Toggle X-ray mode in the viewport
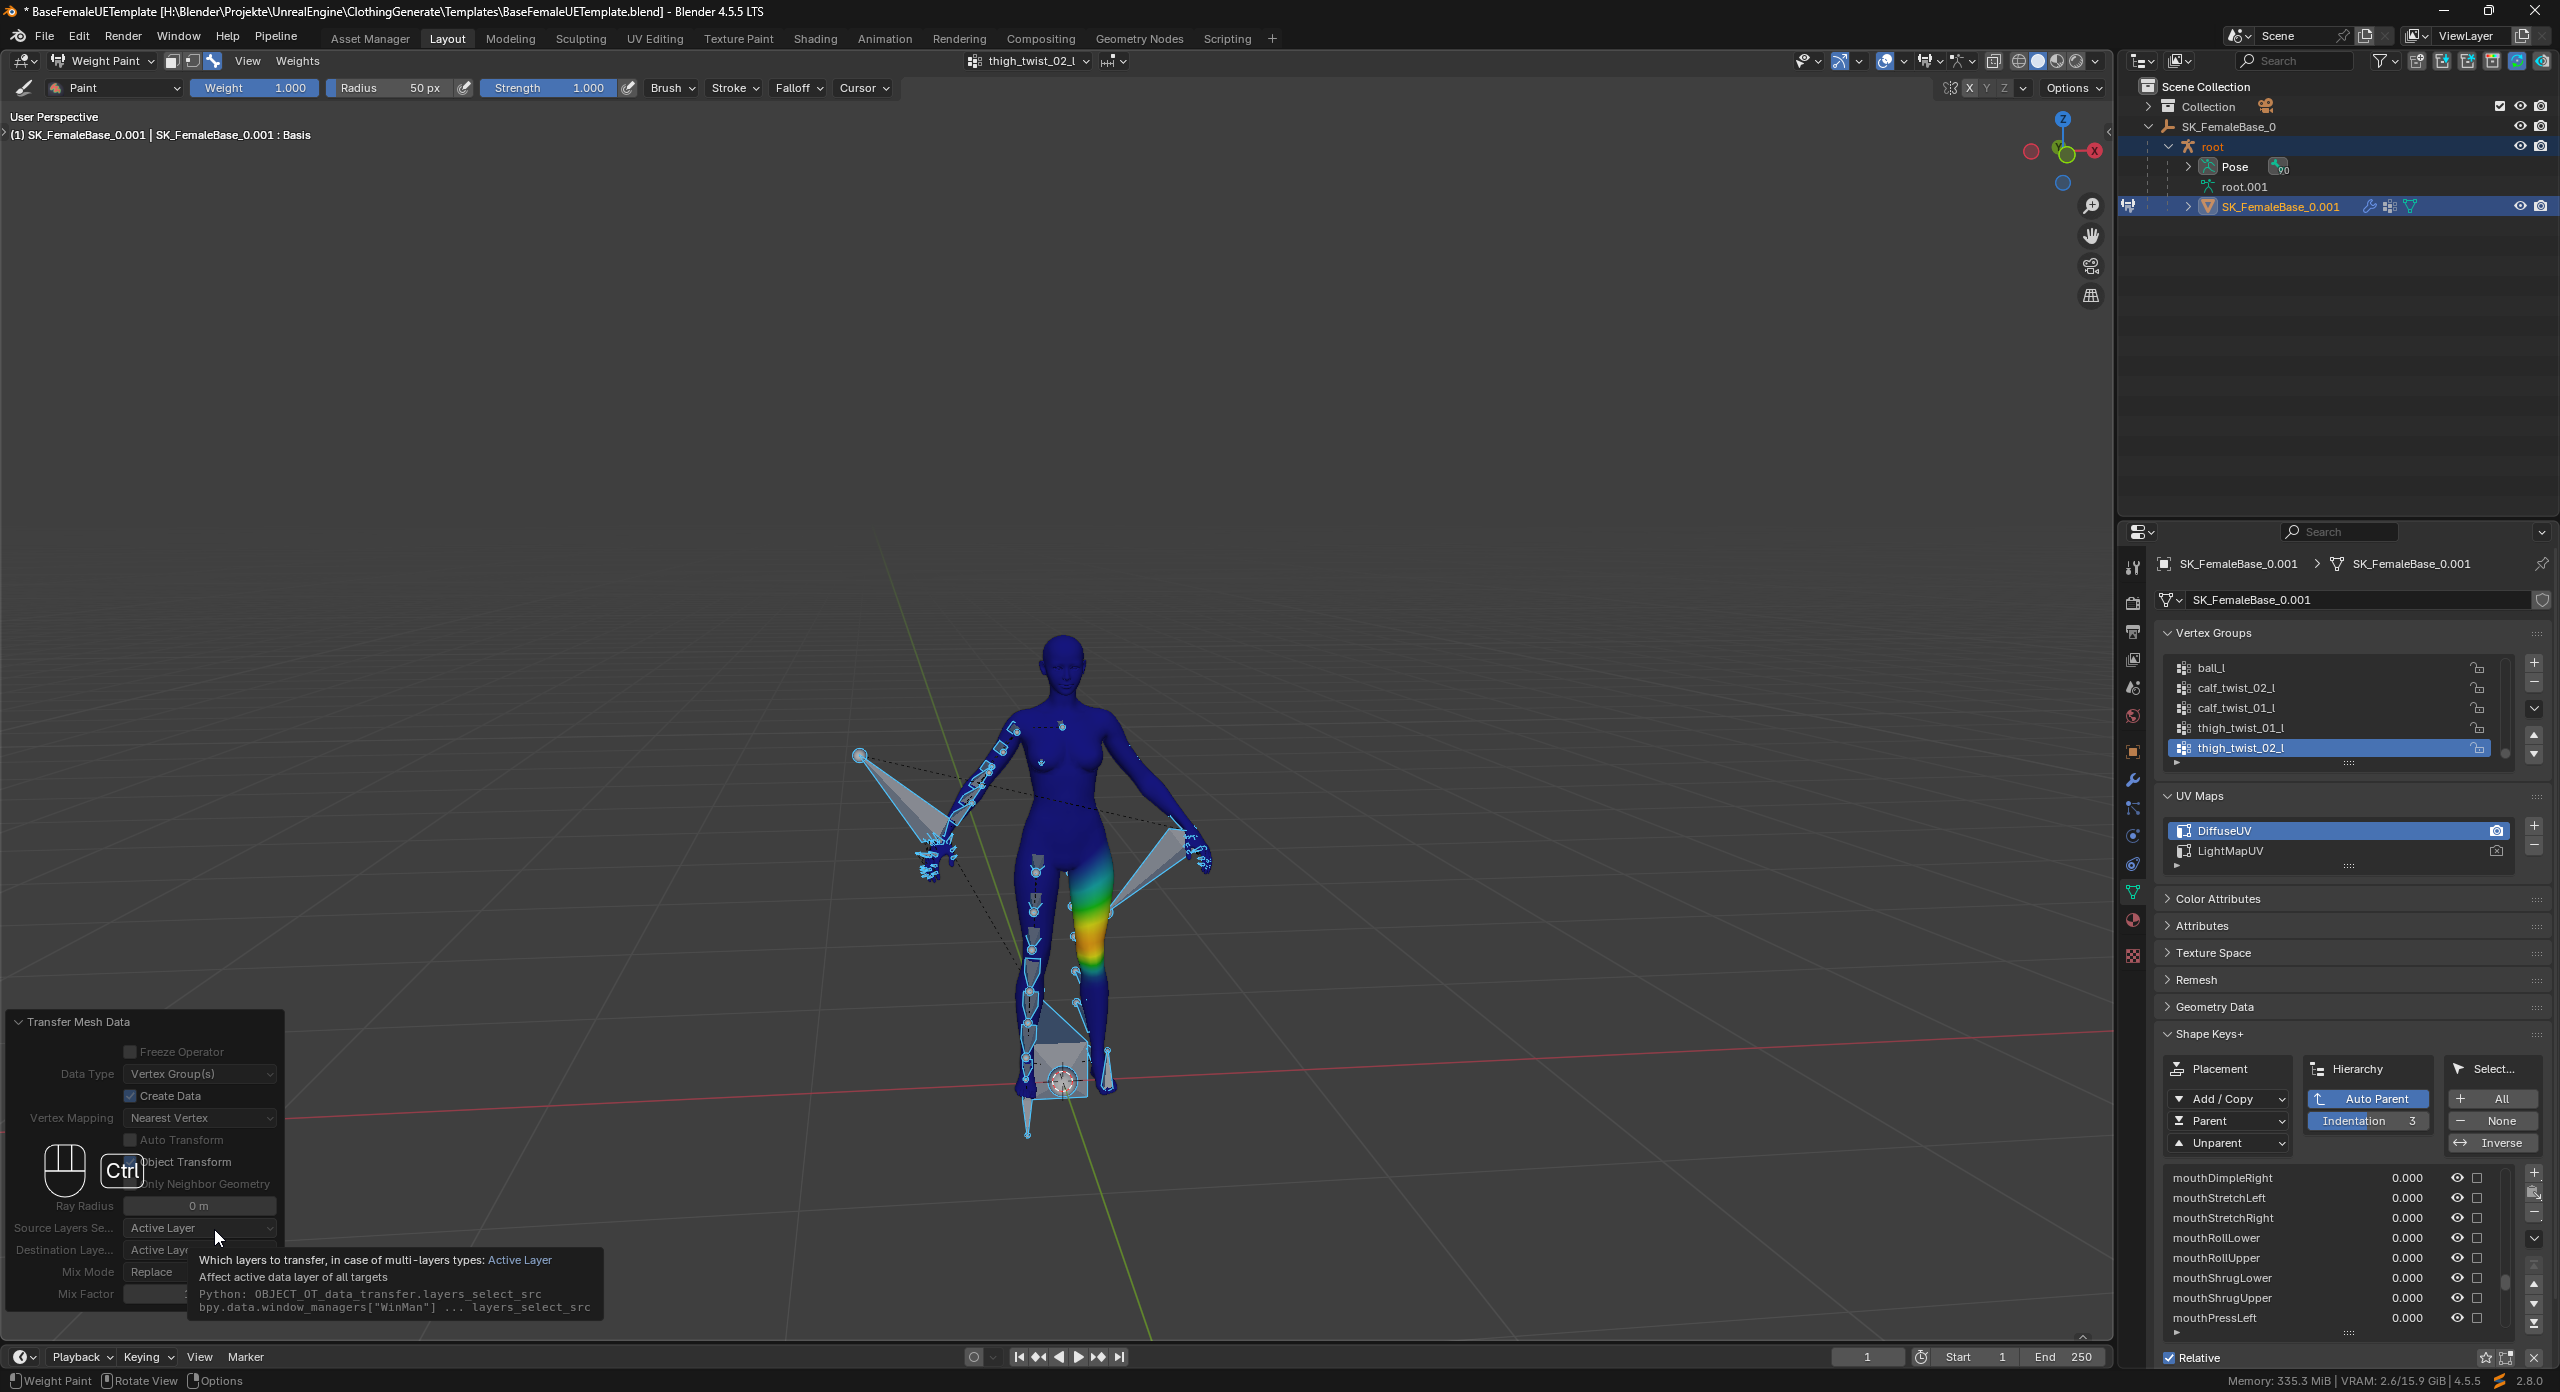Viewport: 2560px width, 1392px height. coord(1995,61)
